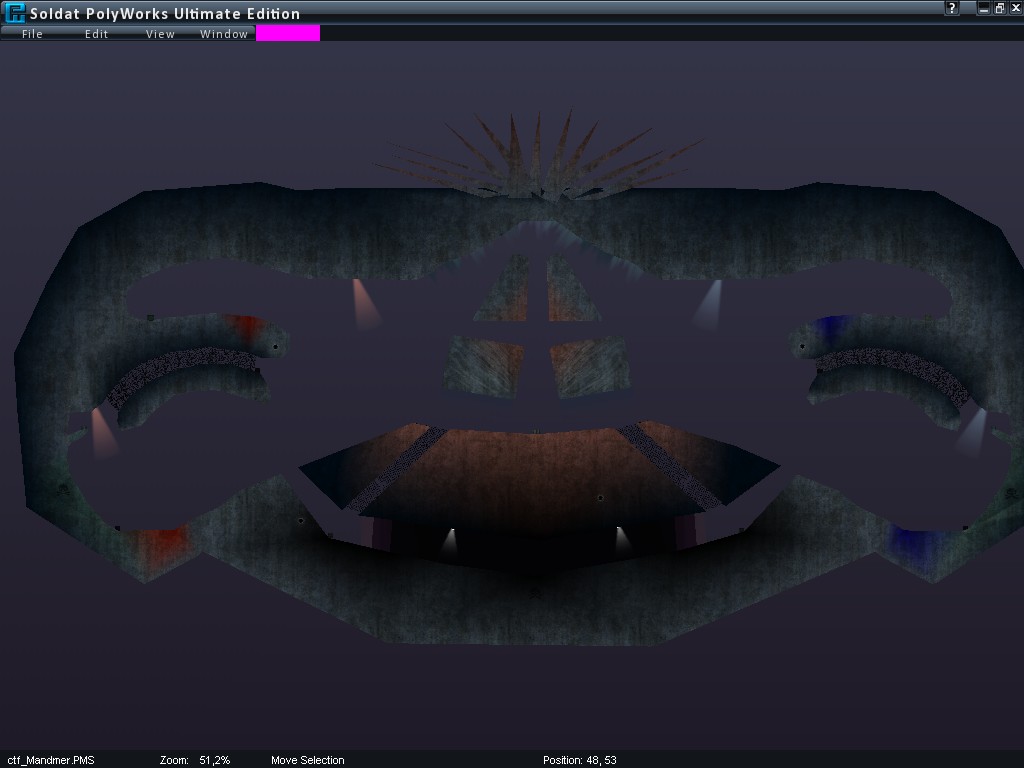Viewport: 1024px width, 768px height.
Task: Click the magenta color block in menu bar
Action: [288, 33]
